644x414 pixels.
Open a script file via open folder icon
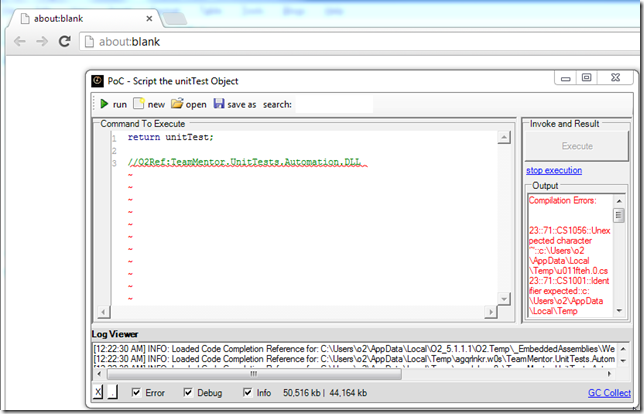[x=177, y=104]
